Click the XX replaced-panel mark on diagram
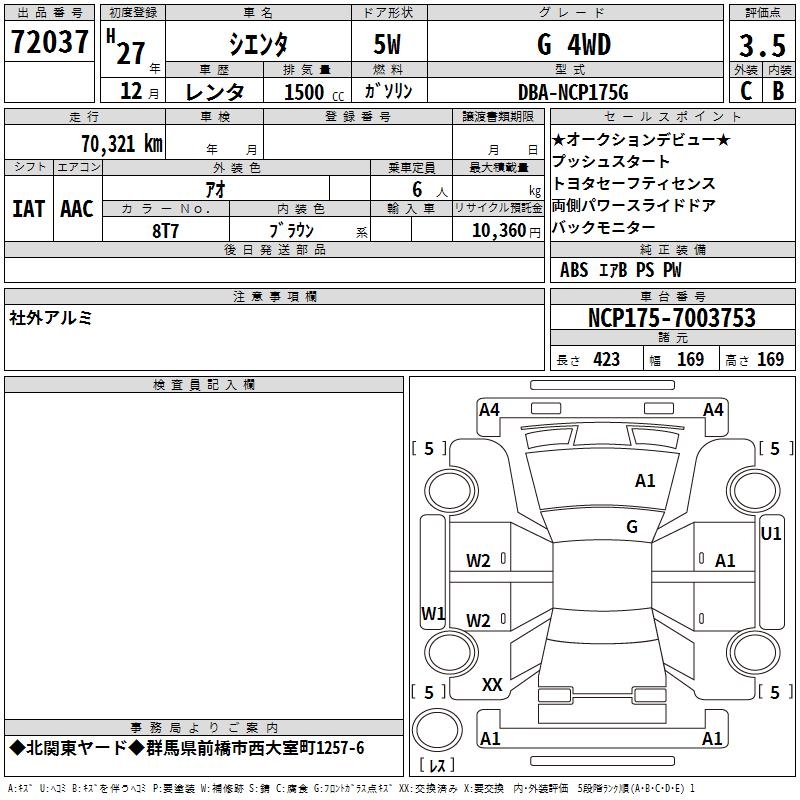The image size is (800, 800). [x=492, y=684]
